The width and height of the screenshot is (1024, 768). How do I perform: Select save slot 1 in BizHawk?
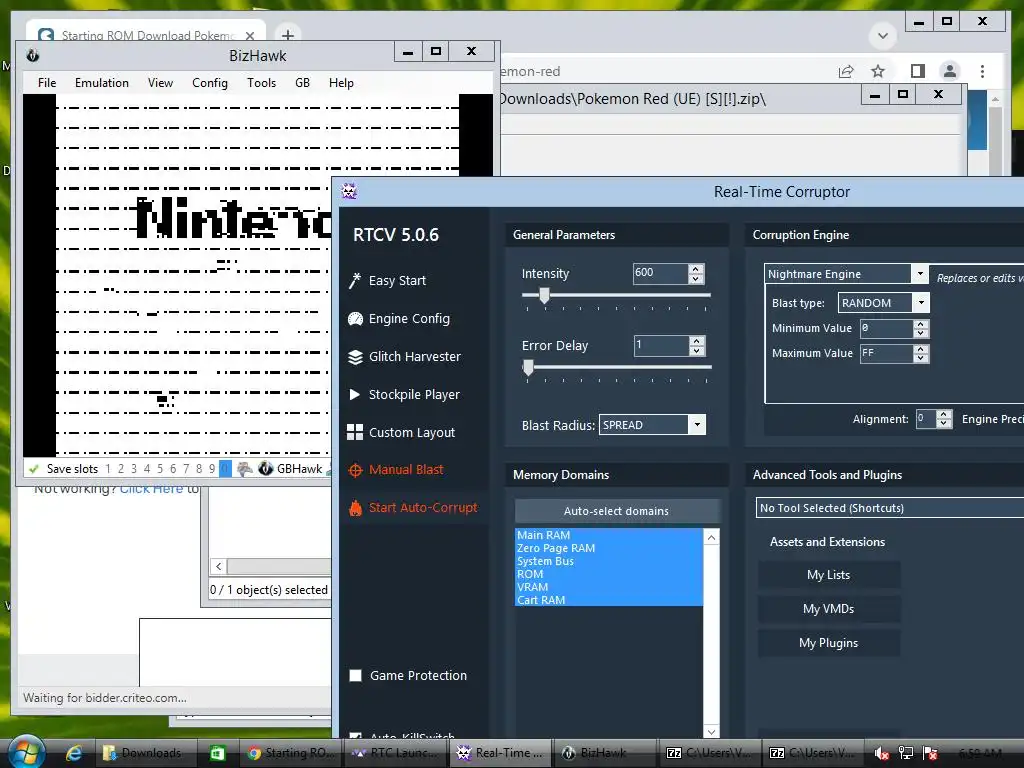(x=108, y=468)
